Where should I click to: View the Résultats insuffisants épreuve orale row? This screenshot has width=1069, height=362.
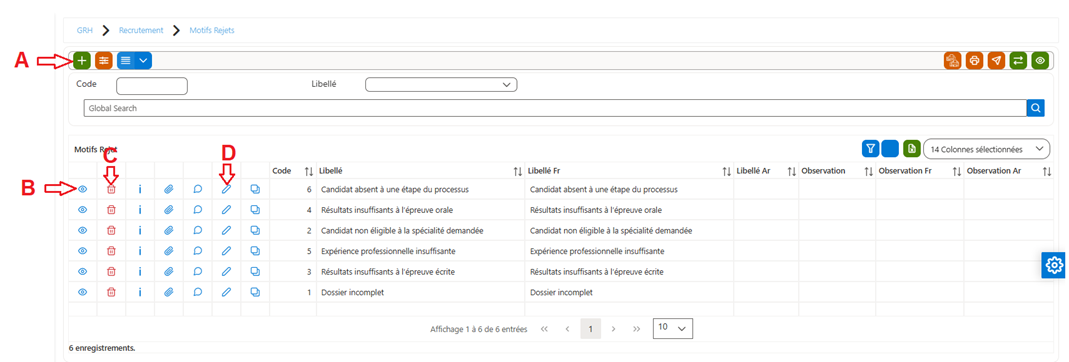[x=82, y=210]
